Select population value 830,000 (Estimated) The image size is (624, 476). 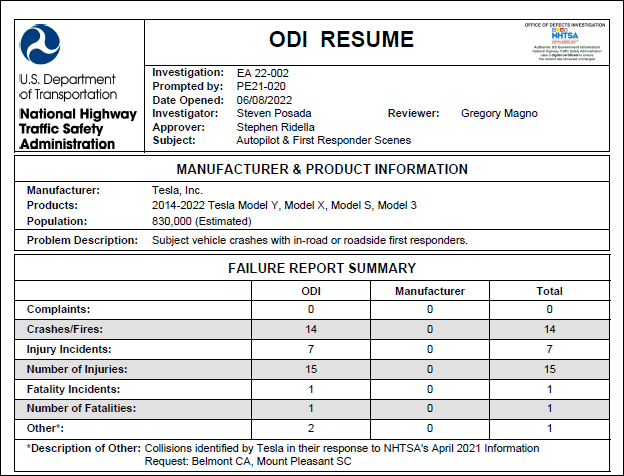click(x=201, y=221)
